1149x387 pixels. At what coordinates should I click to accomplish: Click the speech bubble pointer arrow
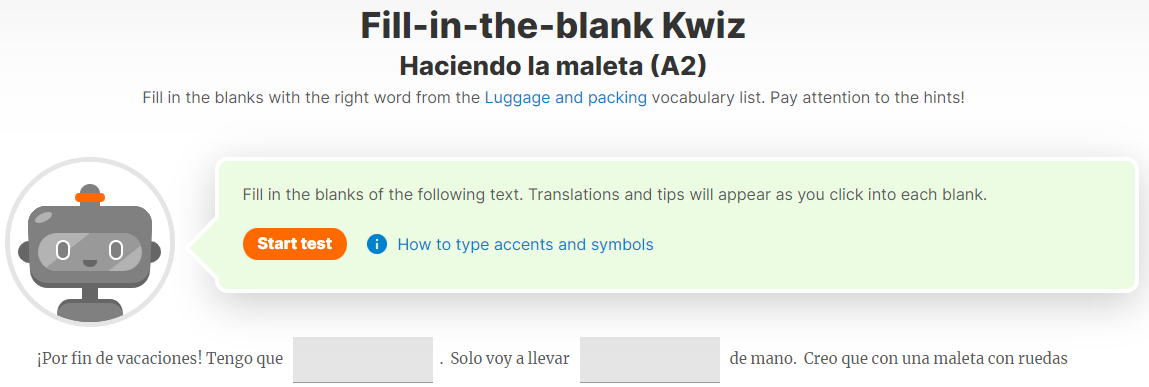click(204, 247)
